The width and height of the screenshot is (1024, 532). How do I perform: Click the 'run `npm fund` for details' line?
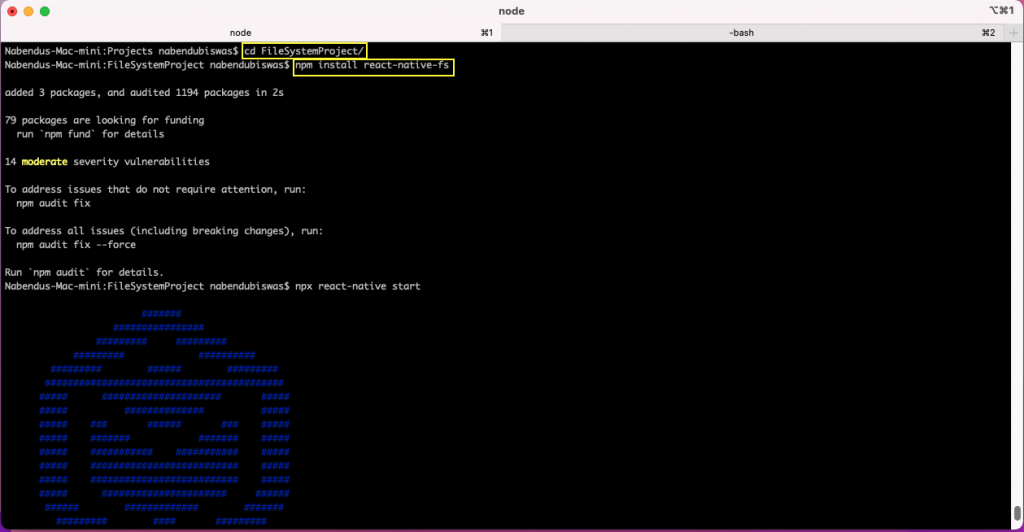(90, 134)
